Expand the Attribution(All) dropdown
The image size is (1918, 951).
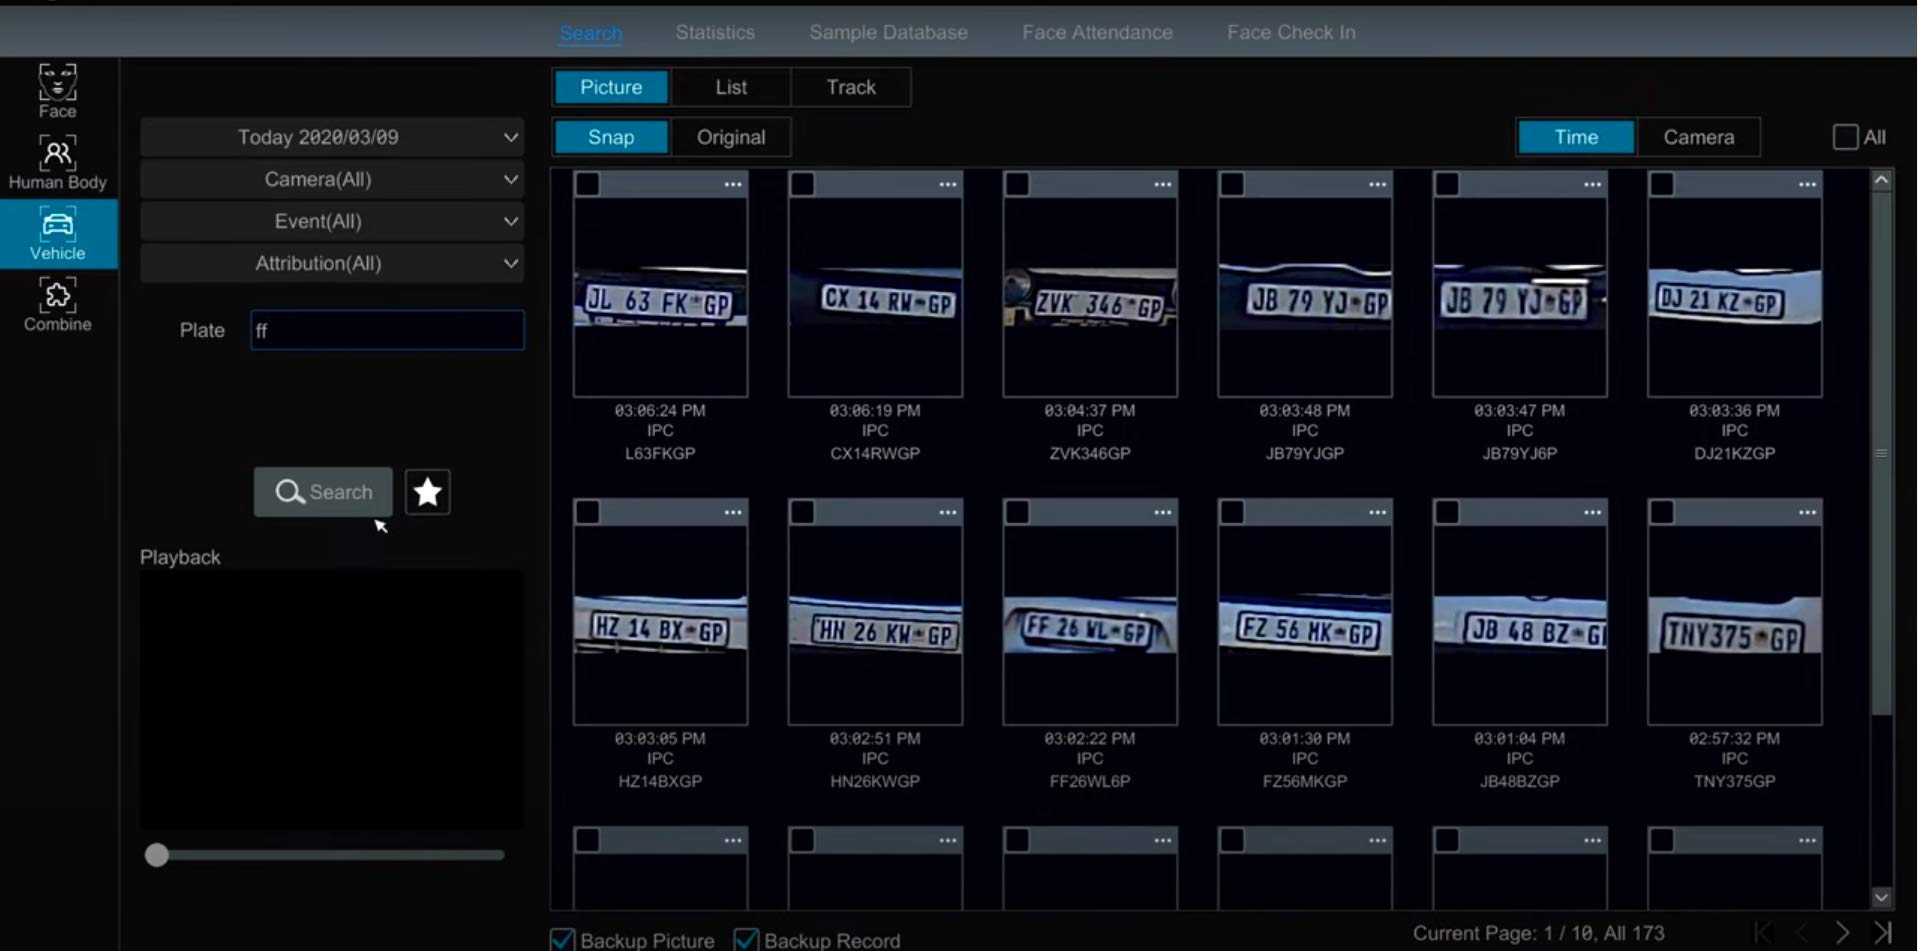click(332, 263)
